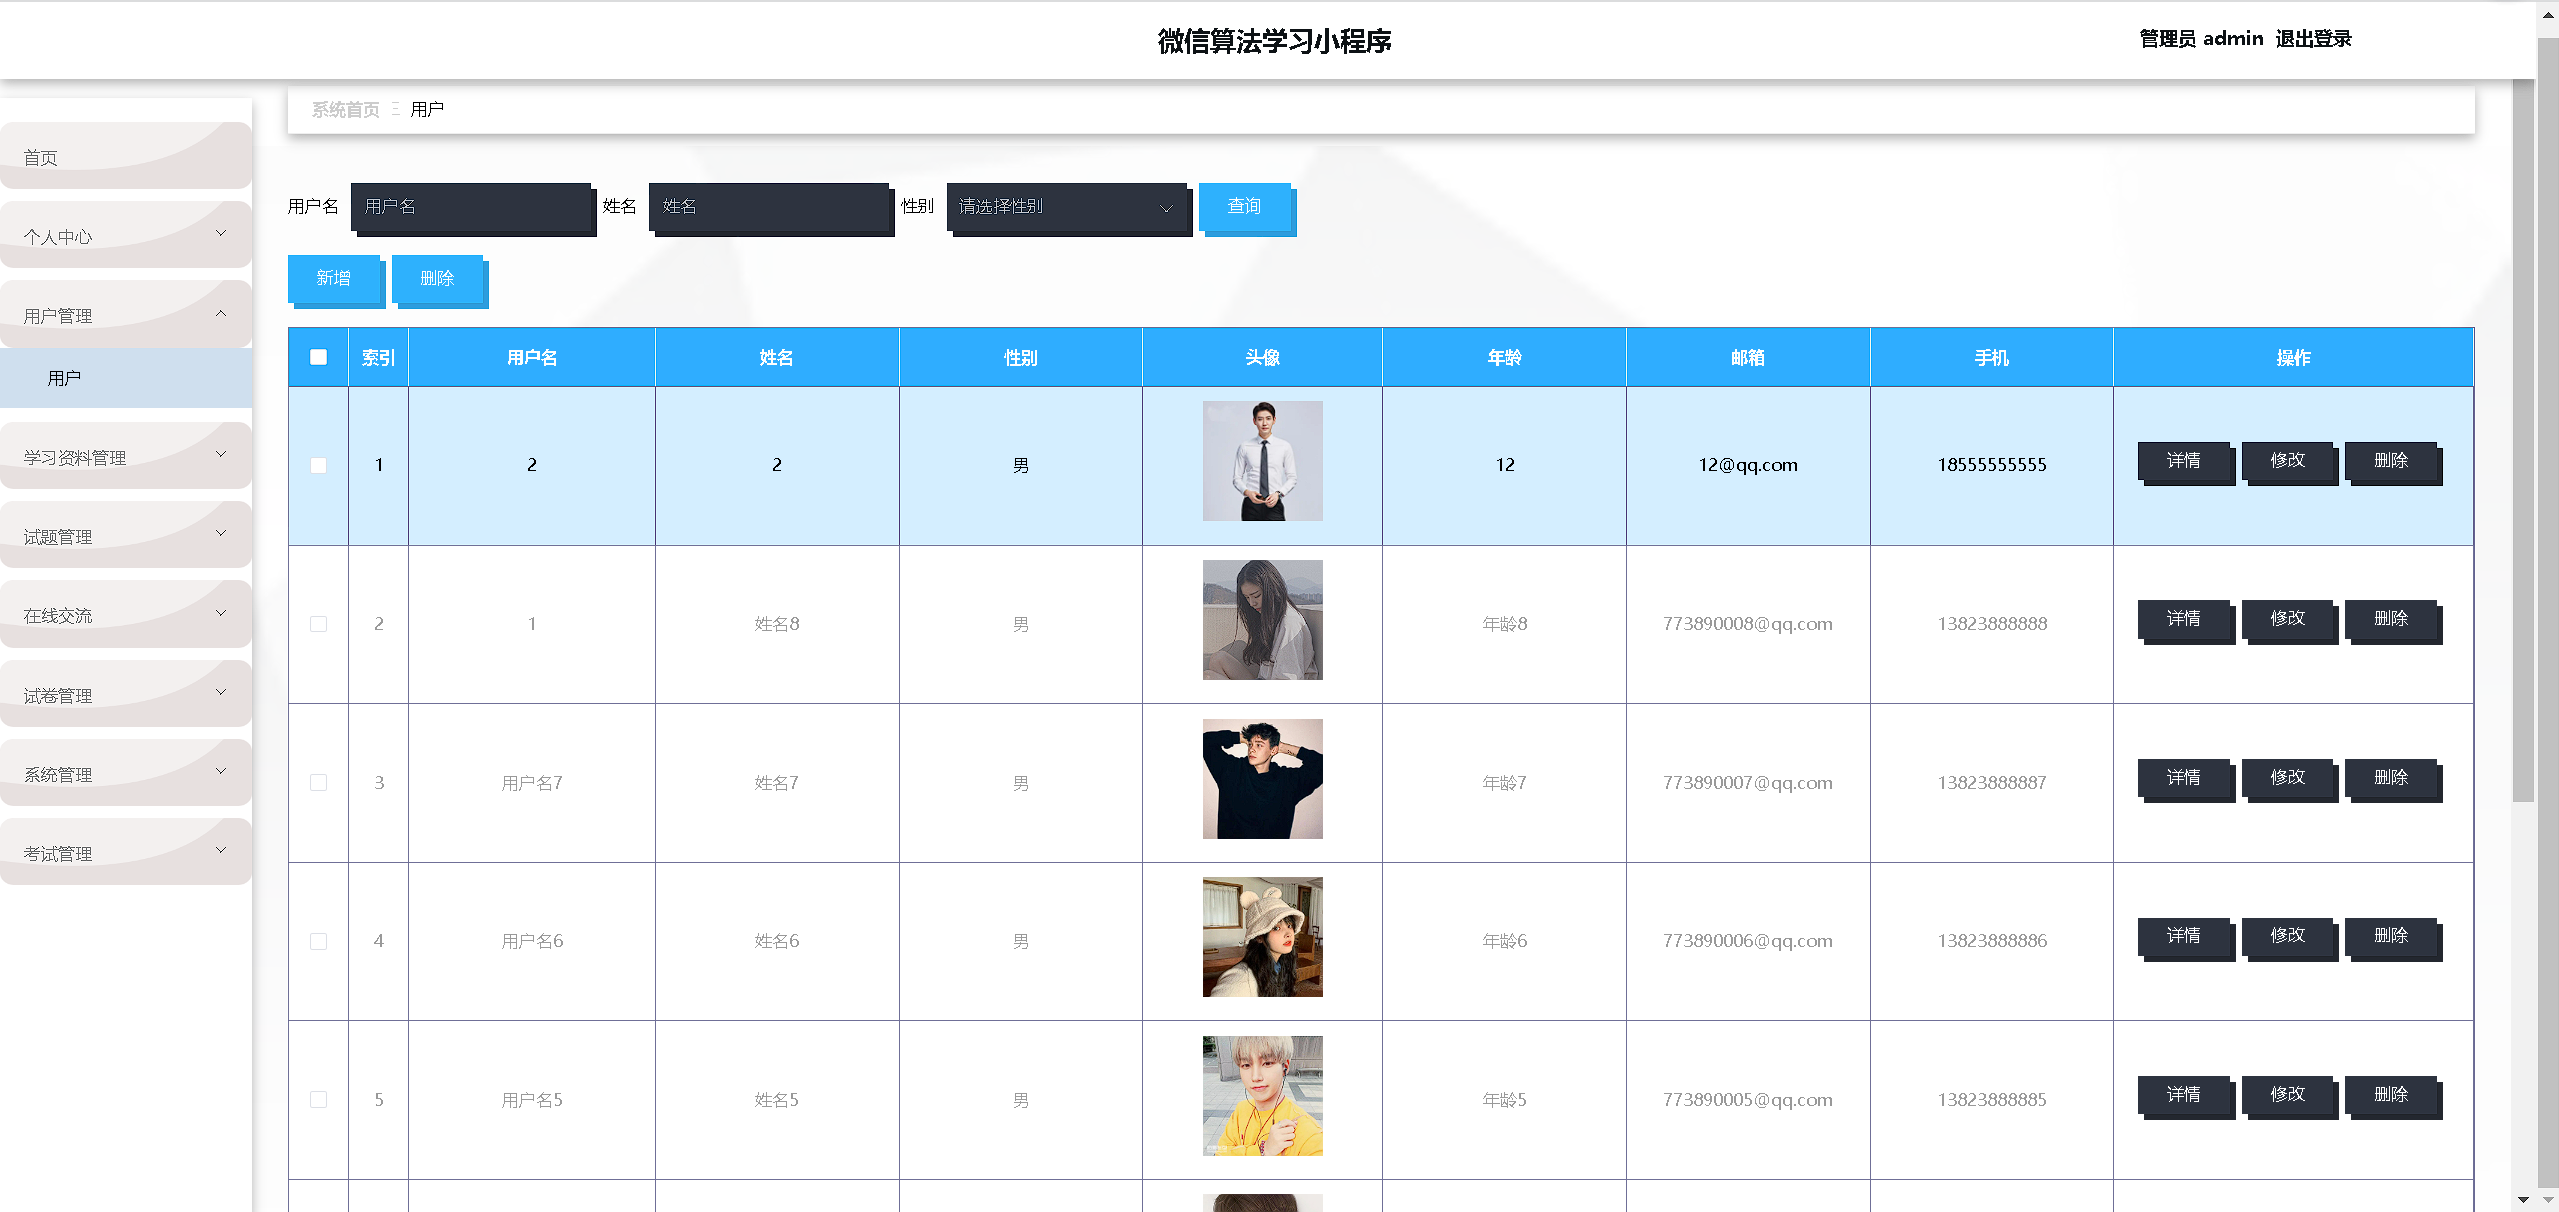The height and width of the screenshot is (1212, 2559).
Task: Expand the 试题管理 sidebar menu
Action: tap(126, 535)
